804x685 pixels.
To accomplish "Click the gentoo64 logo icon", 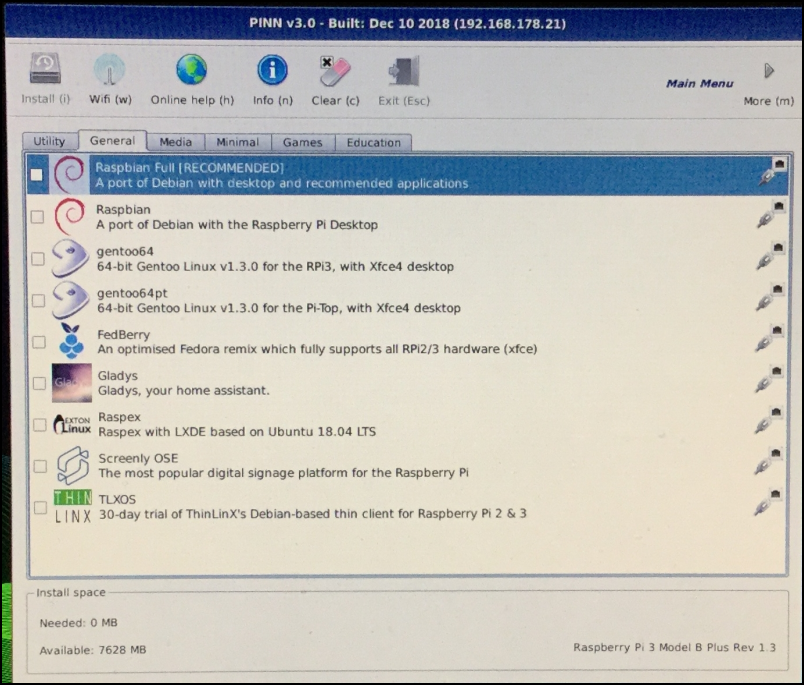I will tap(70, 258).
